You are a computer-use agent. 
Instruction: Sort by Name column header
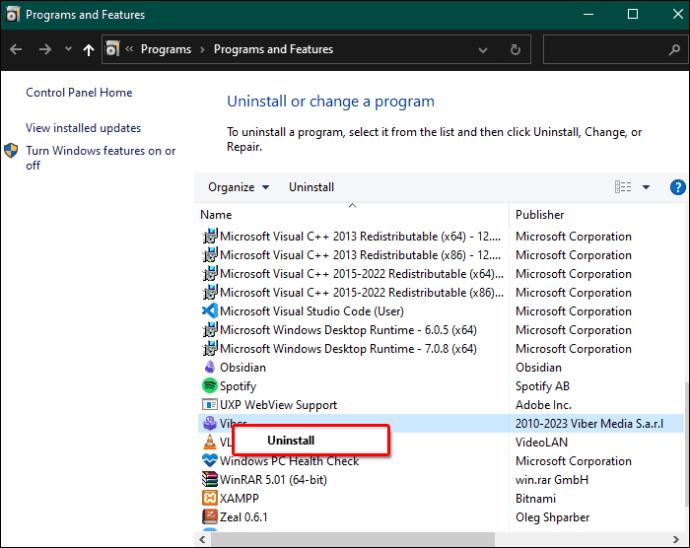[x=216, y=215]
